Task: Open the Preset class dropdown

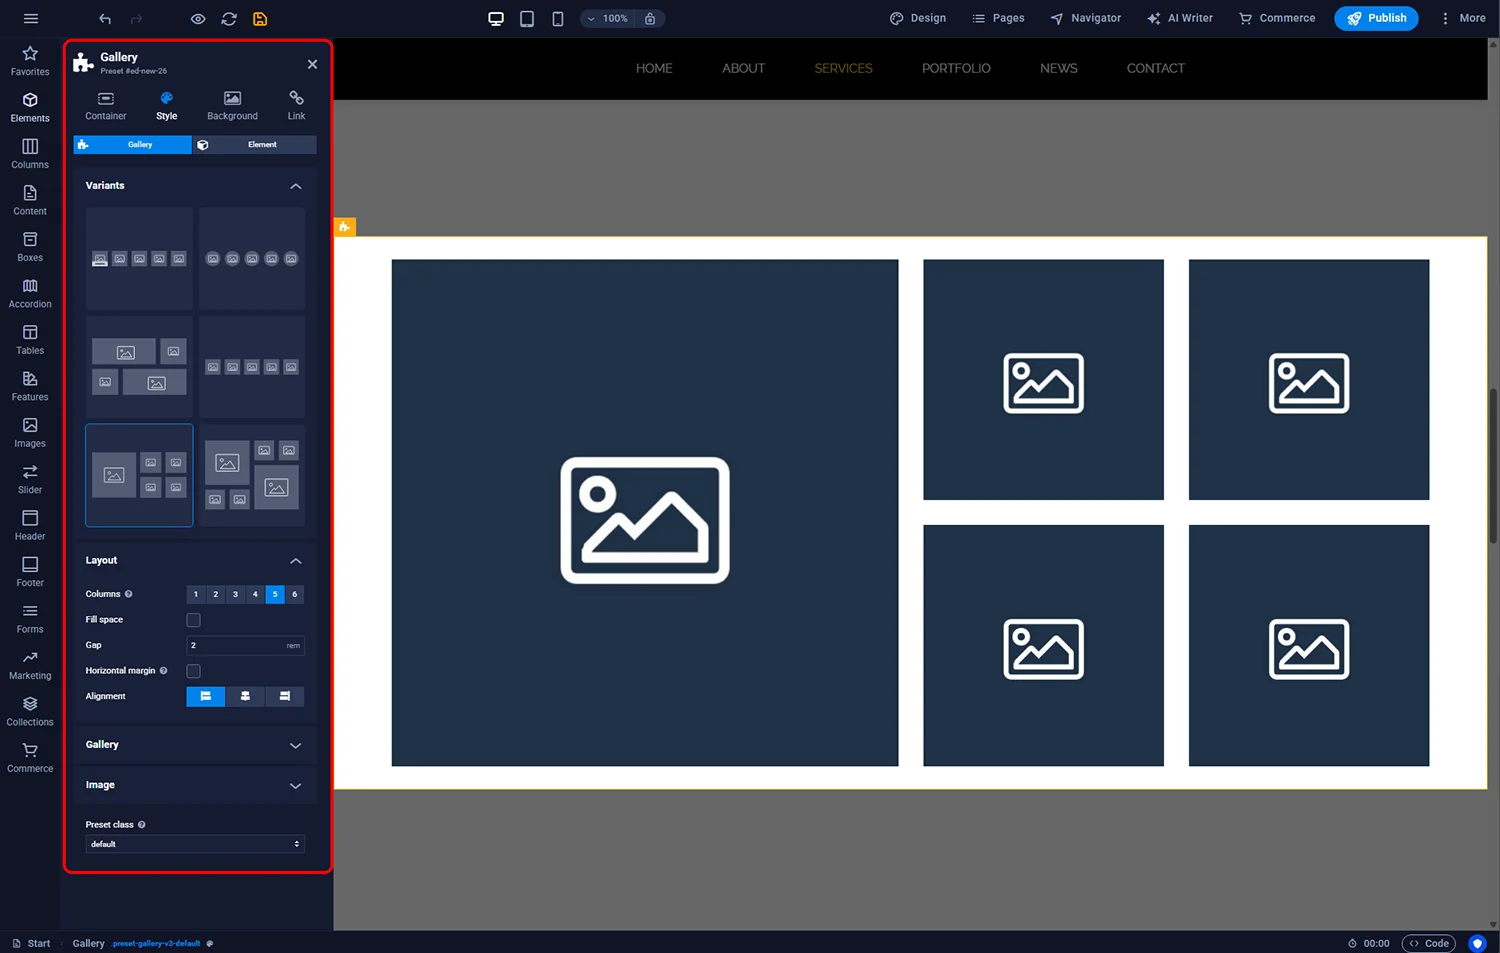Action: (x=194, y=843)
